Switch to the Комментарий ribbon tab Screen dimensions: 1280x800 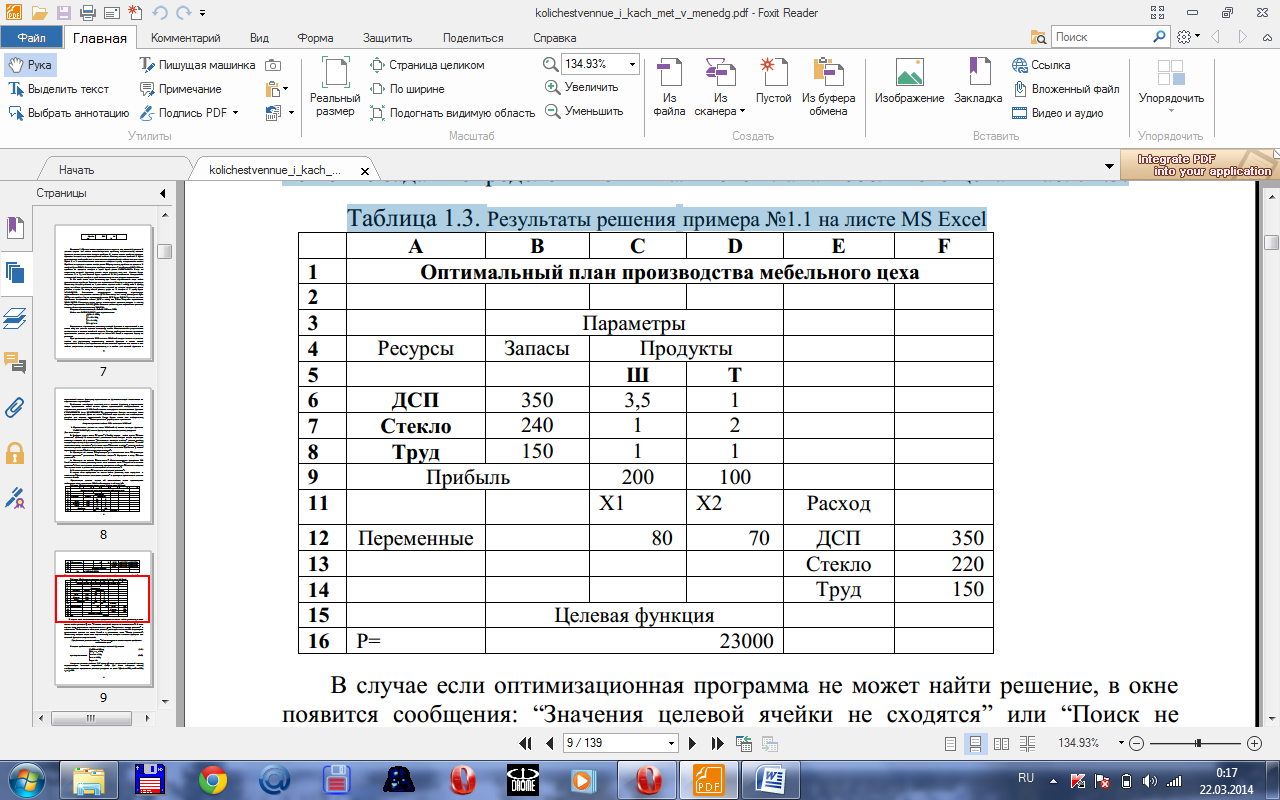tap(185, 38)
